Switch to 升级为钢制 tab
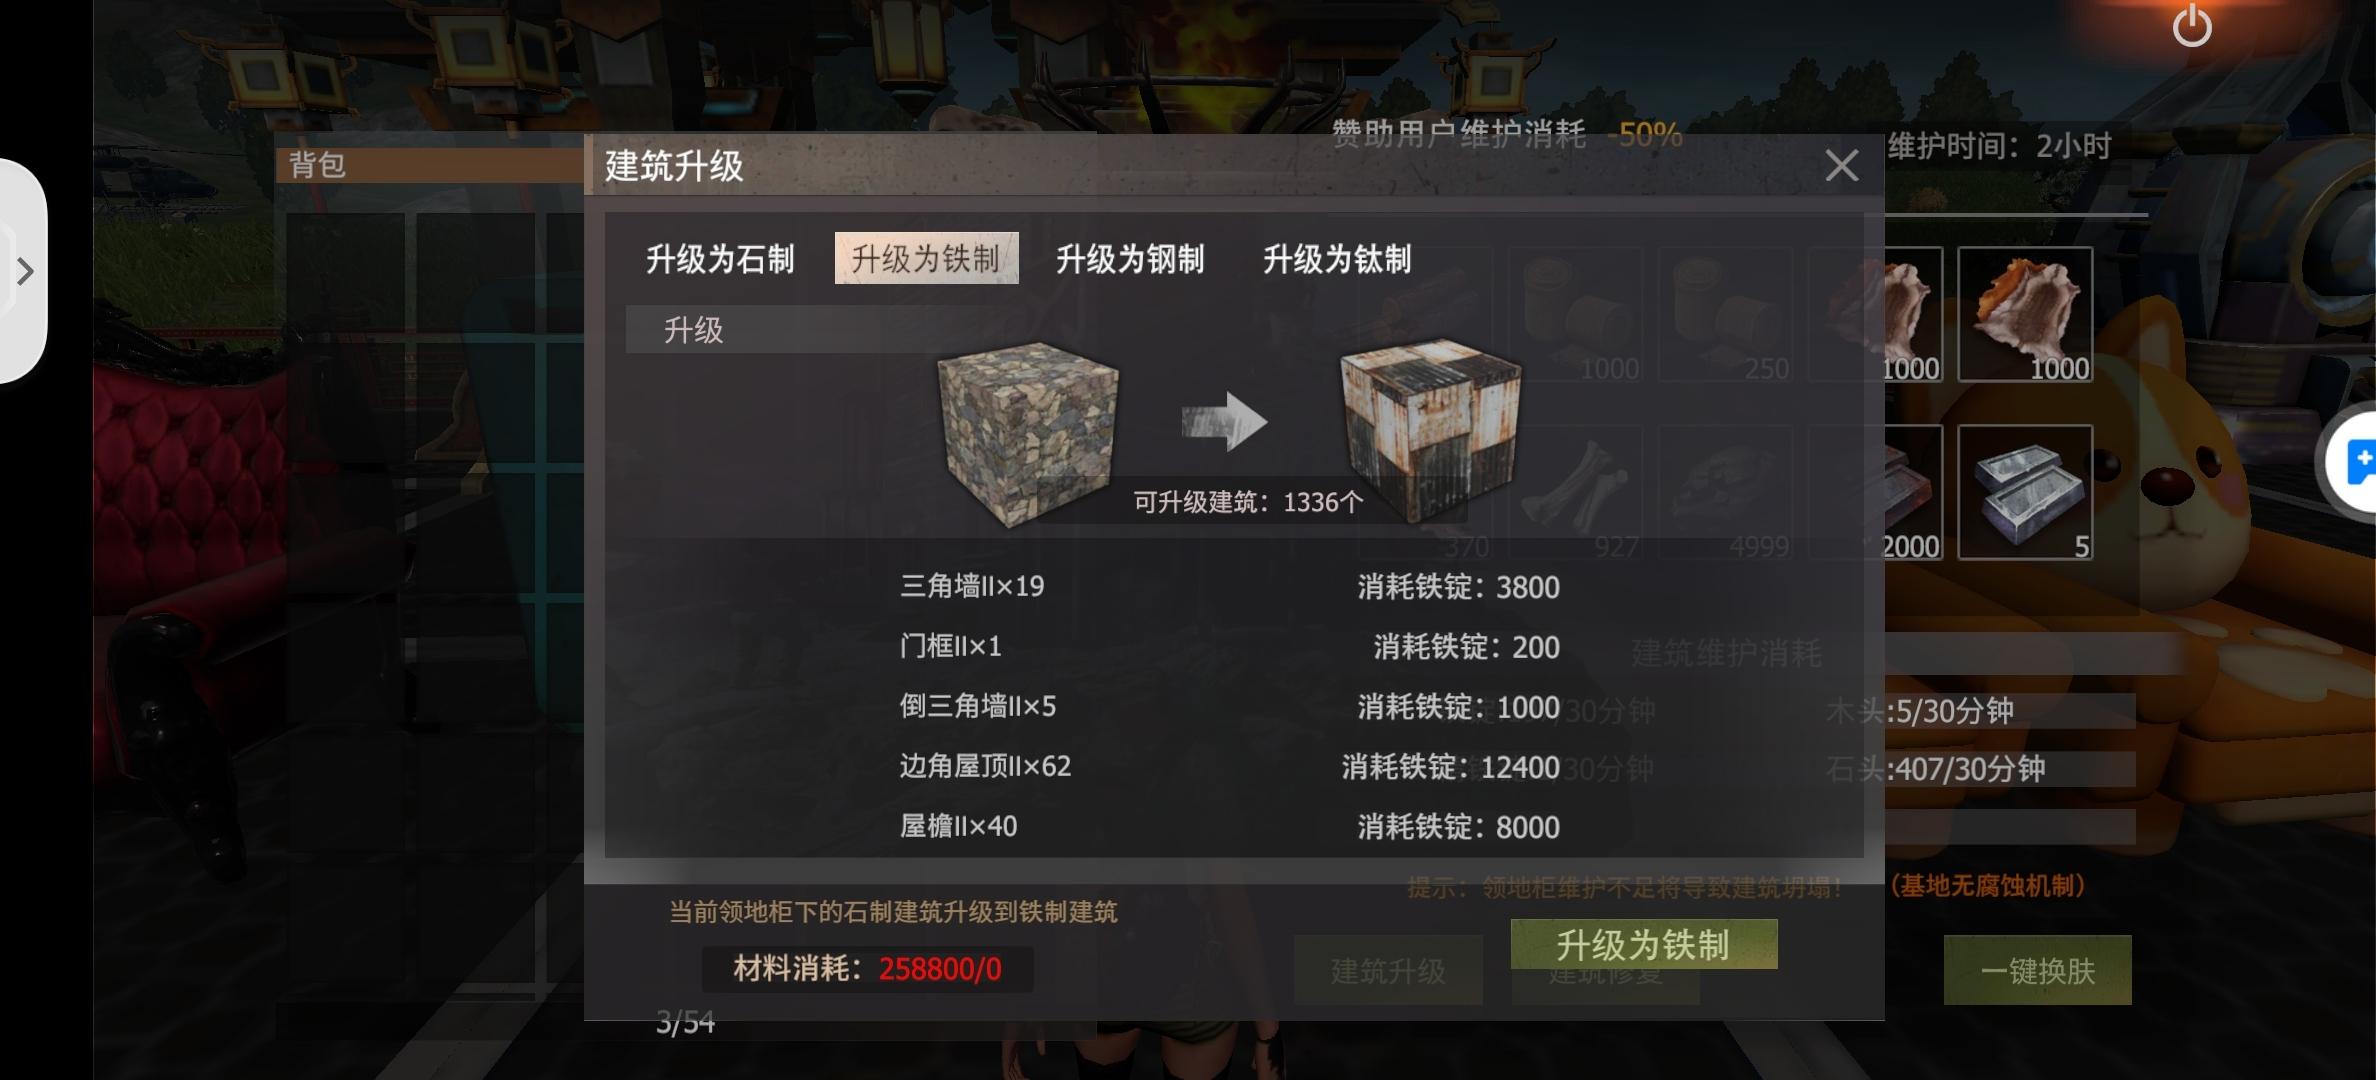The image size is (2376, 1080). click(1130, 259)
